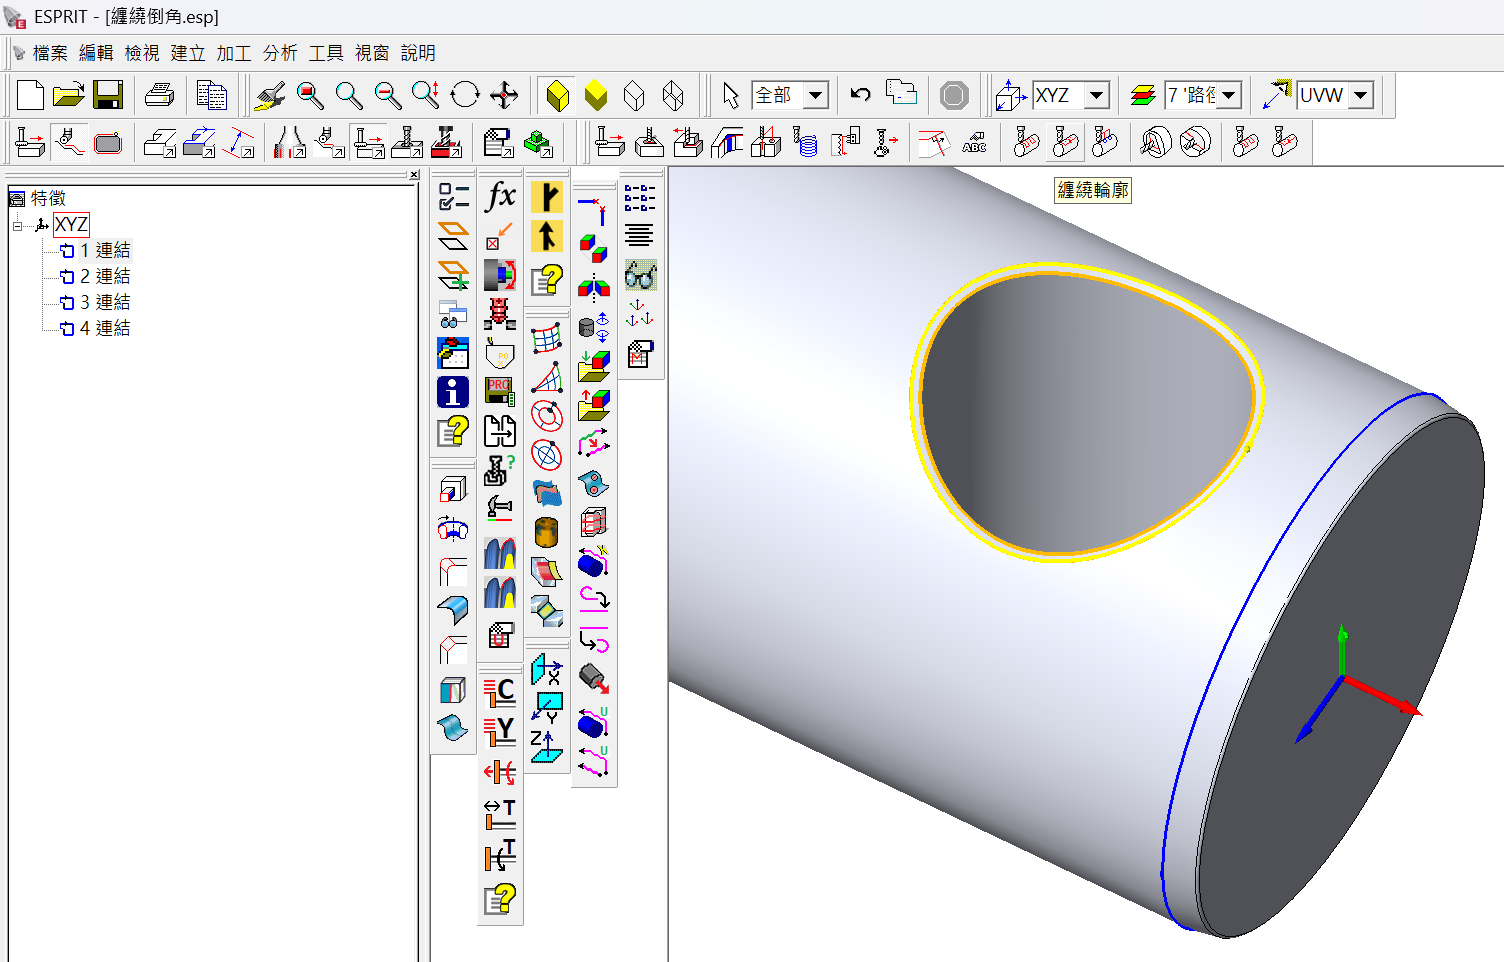Select the '3 連結' feature item

[x=105, y=302]
